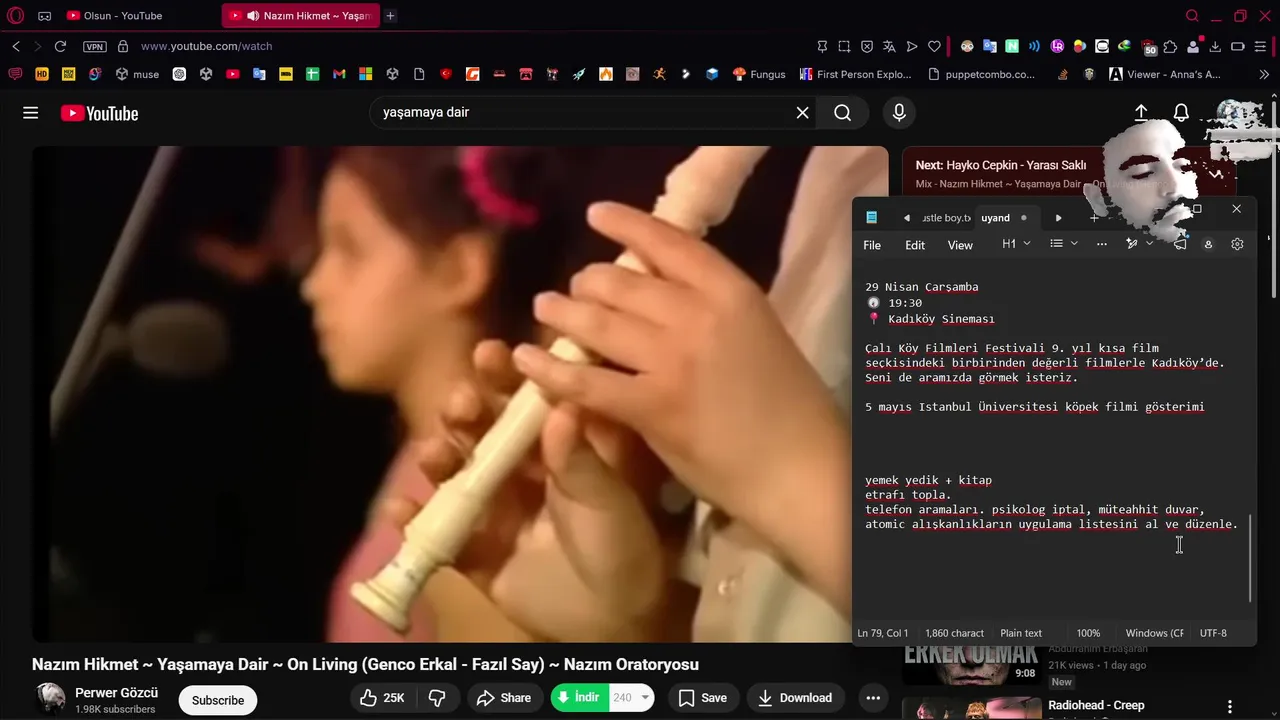Click Windows (CR line ending status

(1154, 633)
